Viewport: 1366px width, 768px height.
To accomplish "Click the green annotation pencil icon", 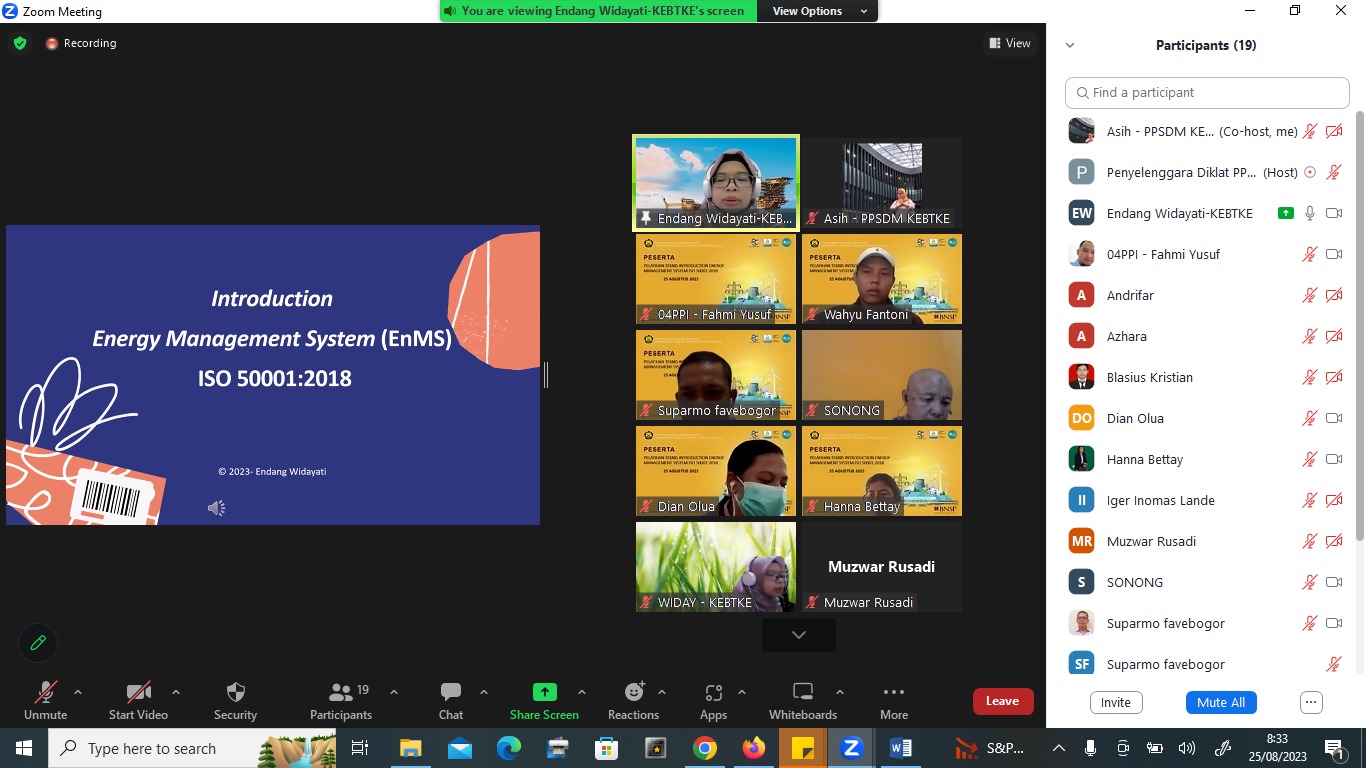I will pos(38,643).
